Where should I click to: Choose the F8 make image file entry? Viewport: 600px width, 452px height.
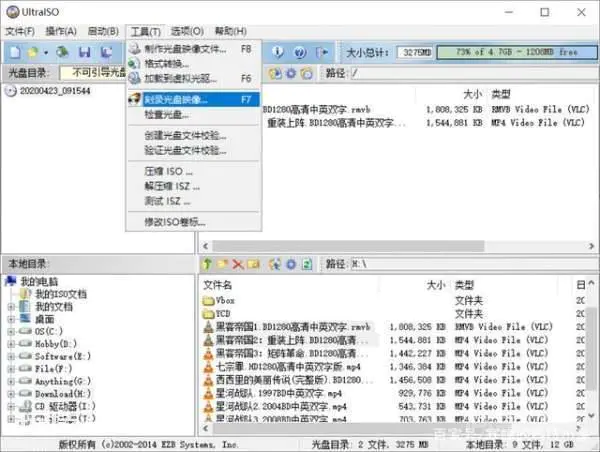[194, 49]
